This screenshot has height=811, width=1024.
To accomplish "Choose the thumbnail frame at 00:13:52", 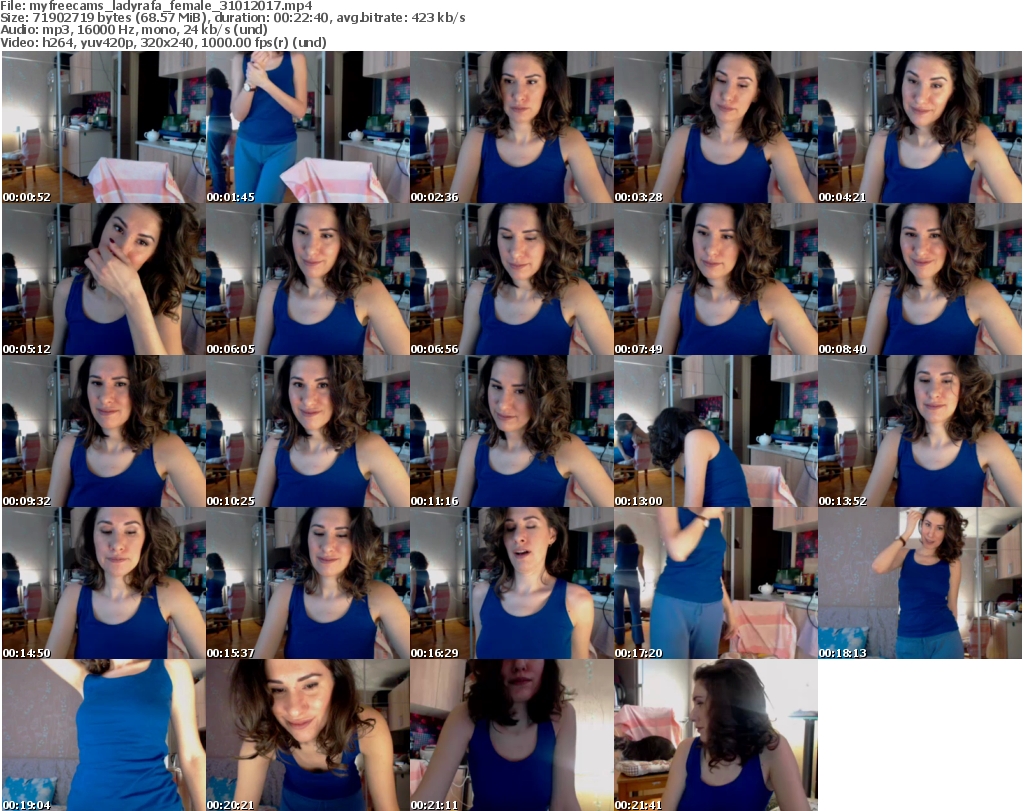I will pos(920,431).
